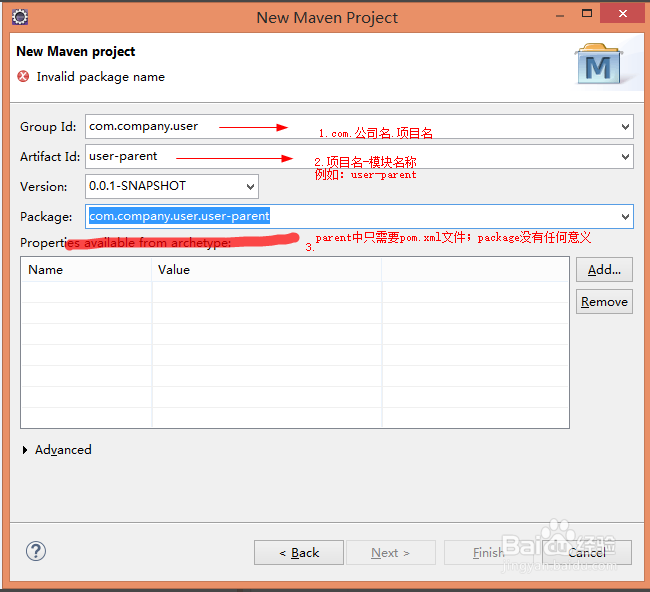Click the 'Package:' label
Screen dimensions: 650x592
46,217
